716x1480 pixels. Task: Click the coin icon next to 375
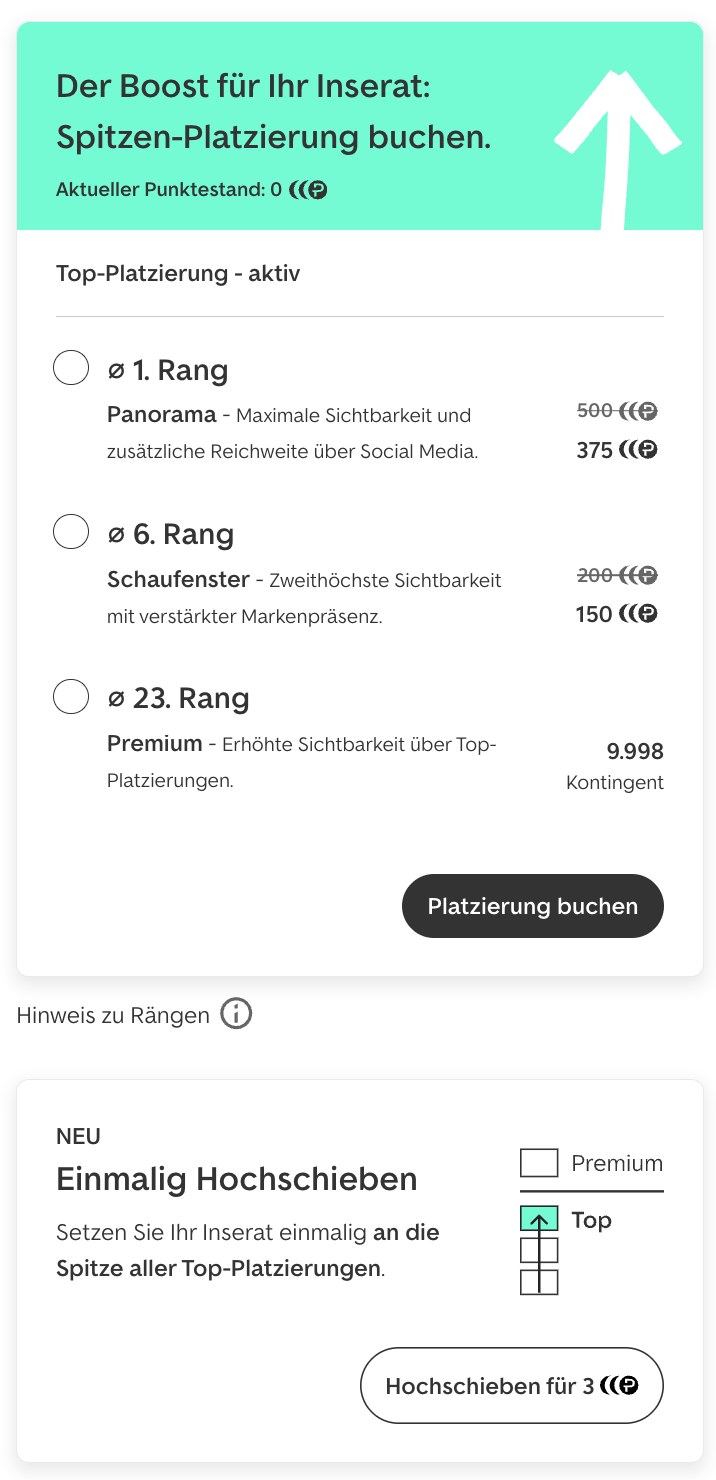point(646,449)
